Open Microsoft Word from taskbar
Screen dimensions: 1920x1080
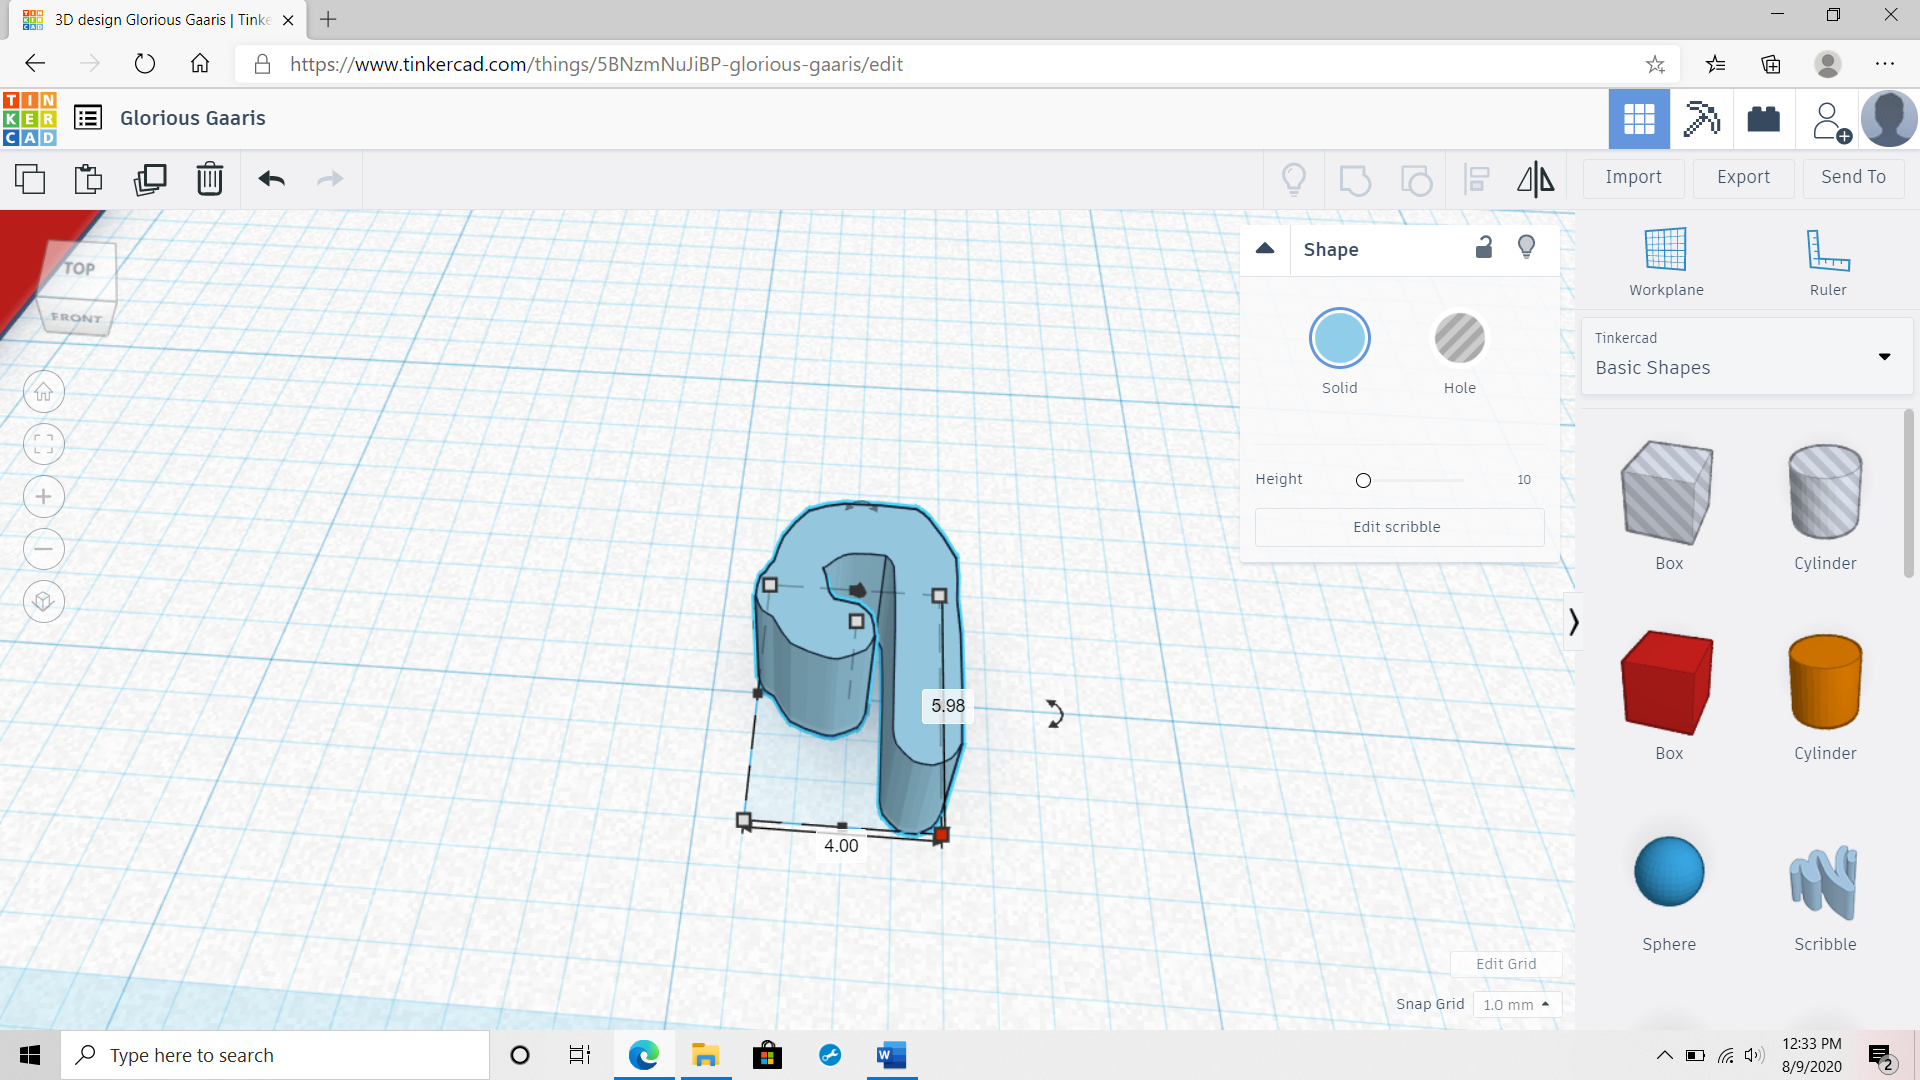(x=891, y=1055)
